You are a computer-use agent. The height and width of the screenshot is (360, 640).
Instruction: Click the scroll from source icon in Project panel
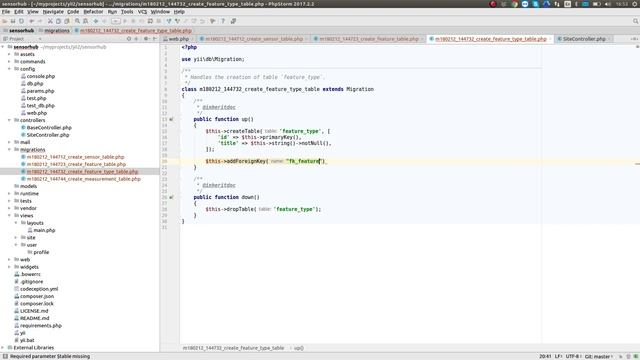(129, 39)
